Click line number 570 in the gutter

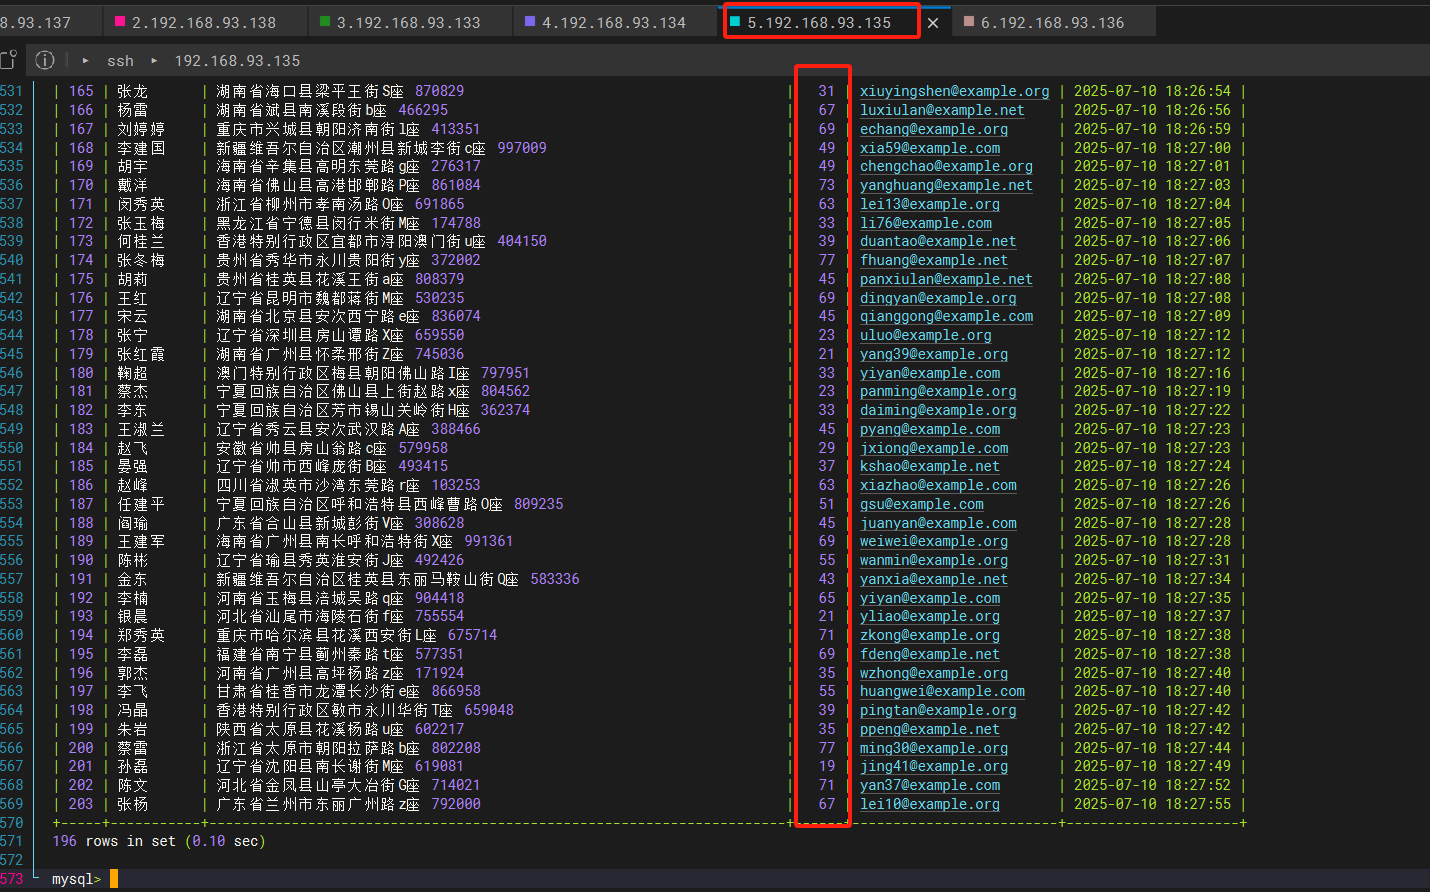11,823
